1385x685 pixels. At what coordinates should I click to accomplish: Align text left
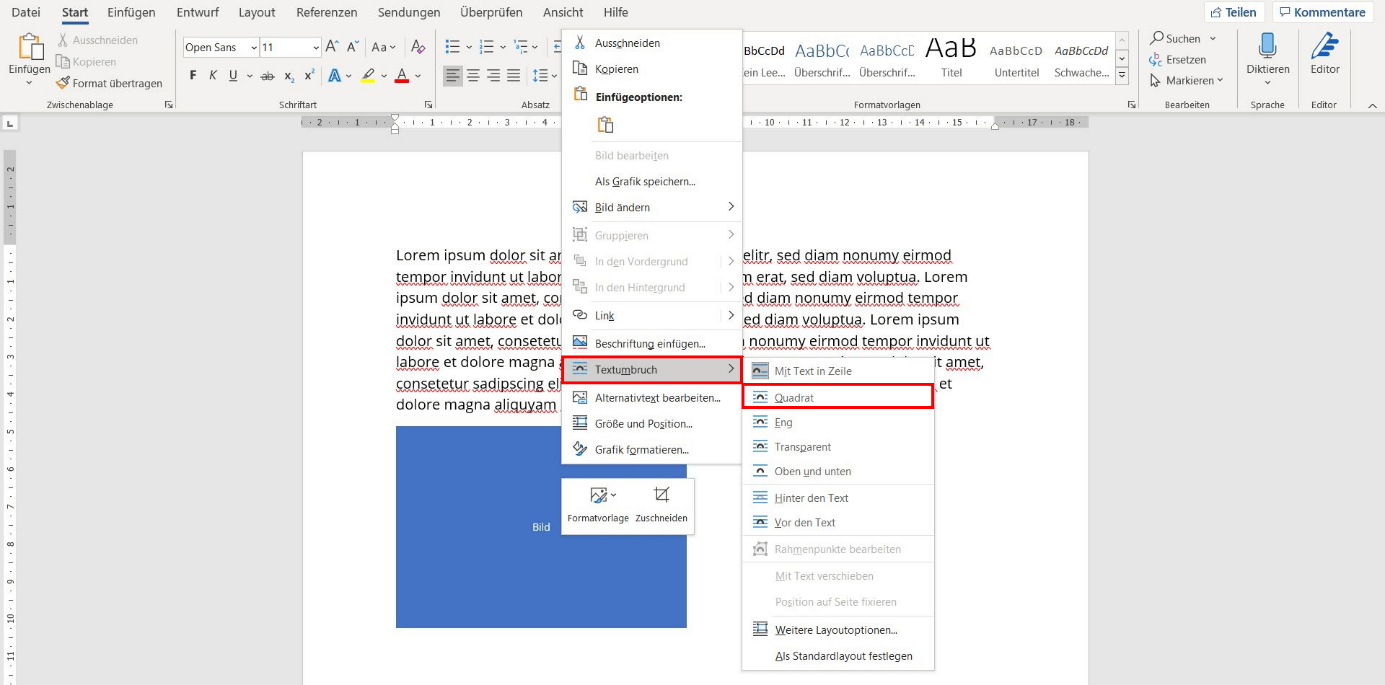453,76
